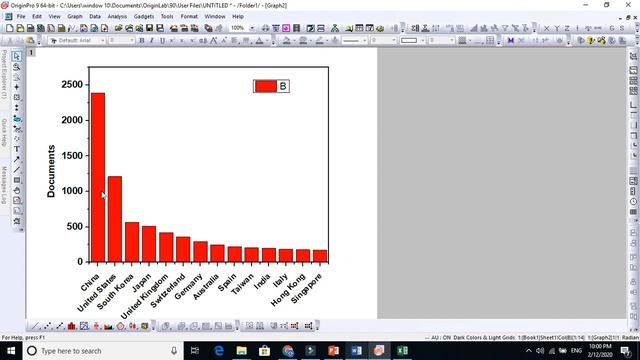Click Set as X column icon
Viewport: 640px width, 360px height.
547,28
